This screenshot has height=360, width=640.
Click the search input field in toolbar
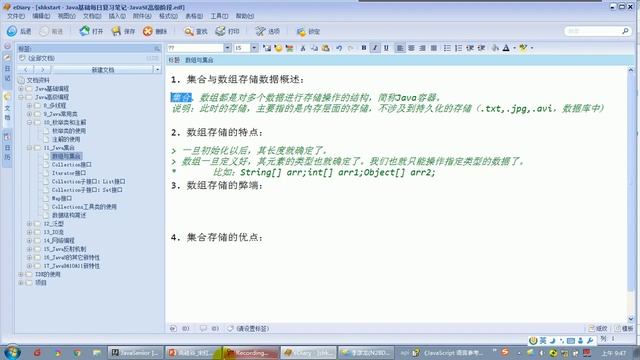(x=593, y=31)
